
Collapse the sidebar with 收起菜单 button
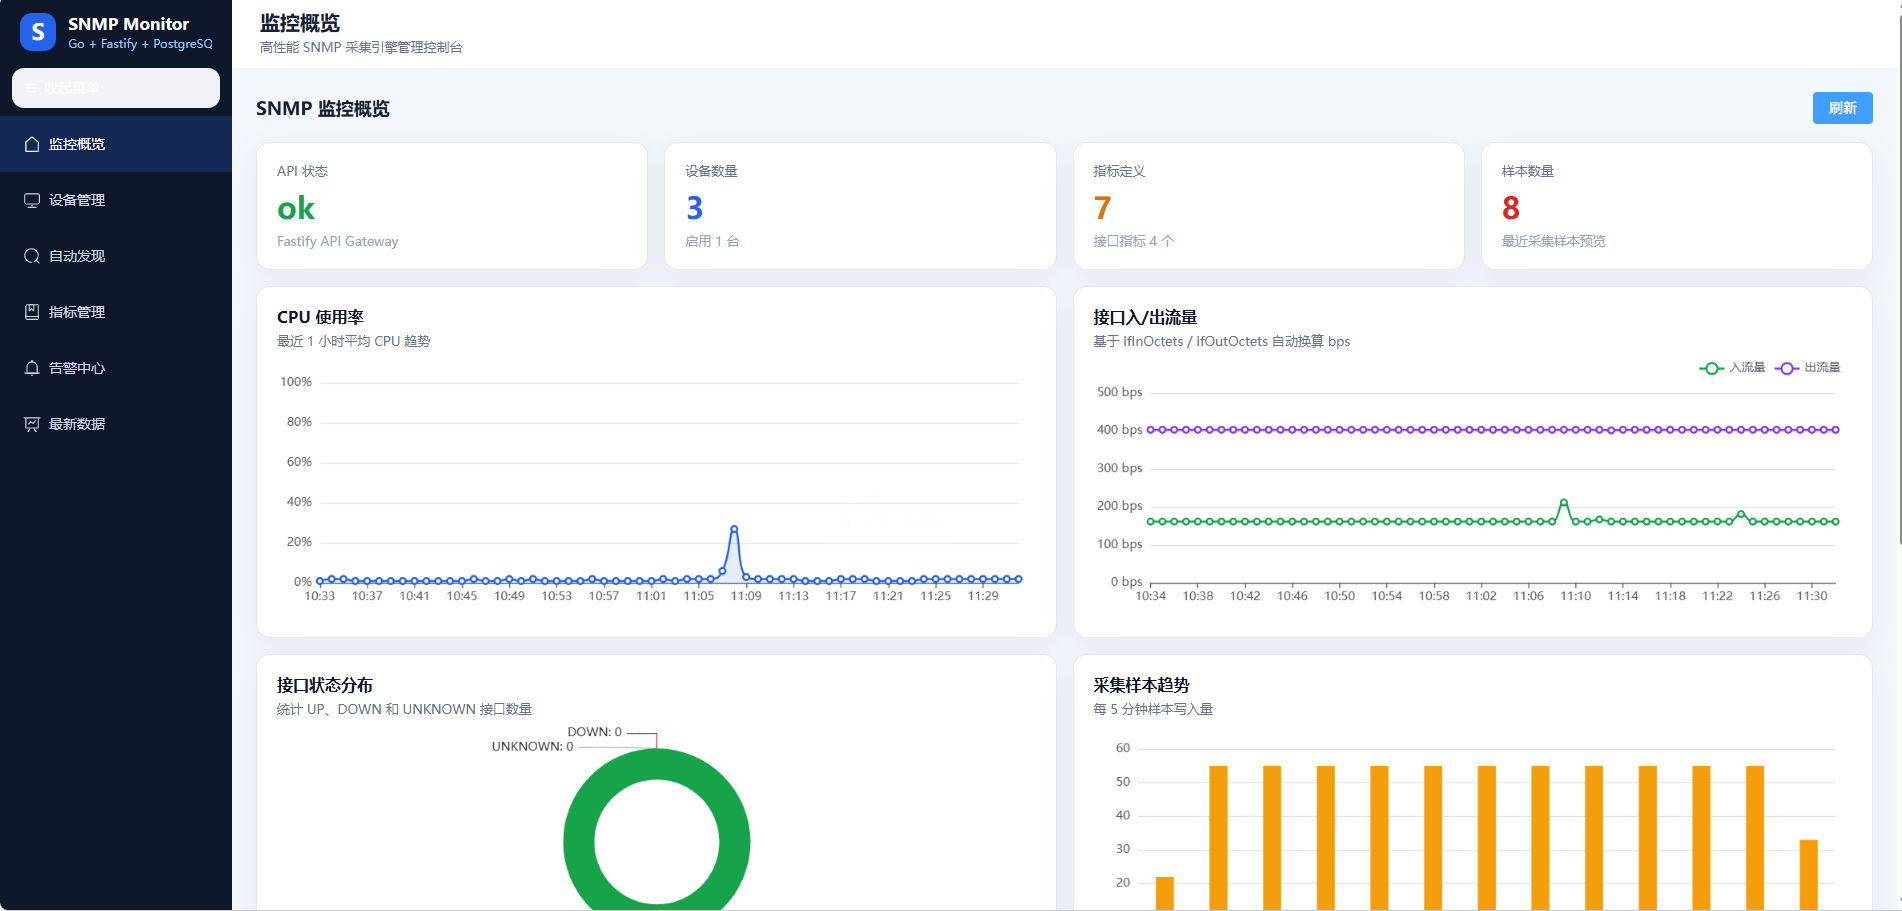point(116,88)
